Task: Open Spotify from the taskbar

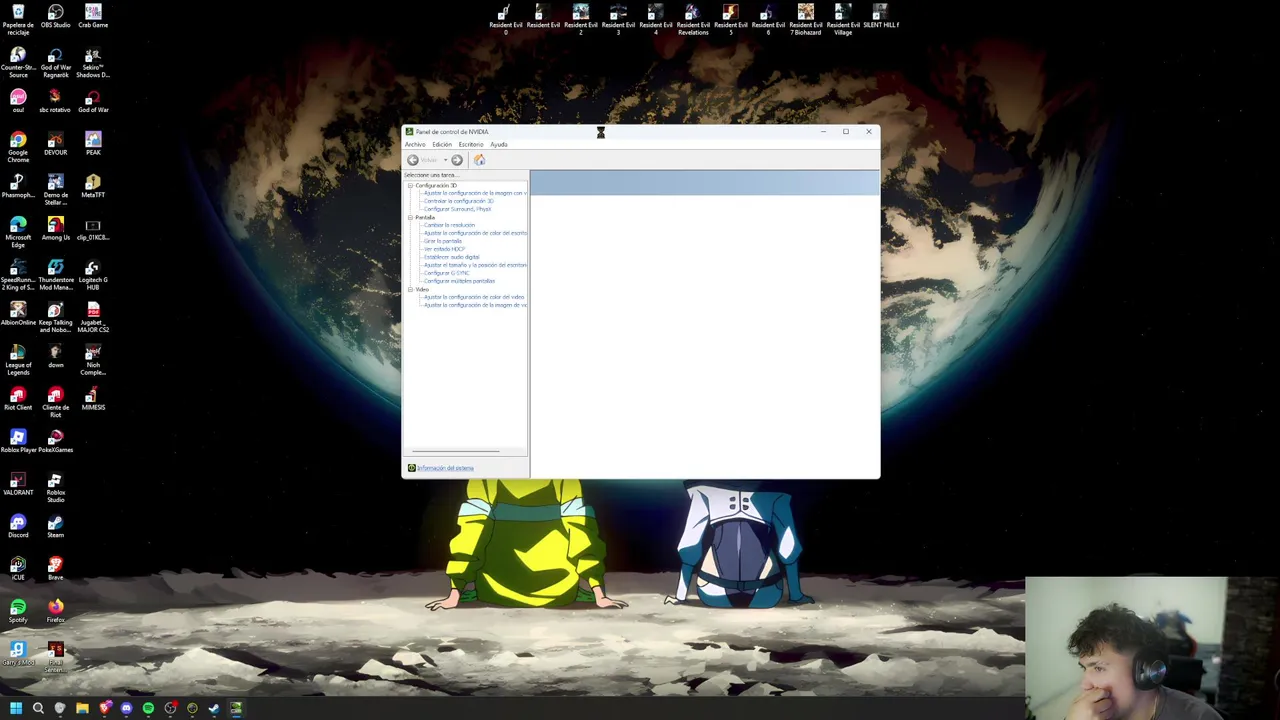Action: pyautogui.click(x=148, y=708)
